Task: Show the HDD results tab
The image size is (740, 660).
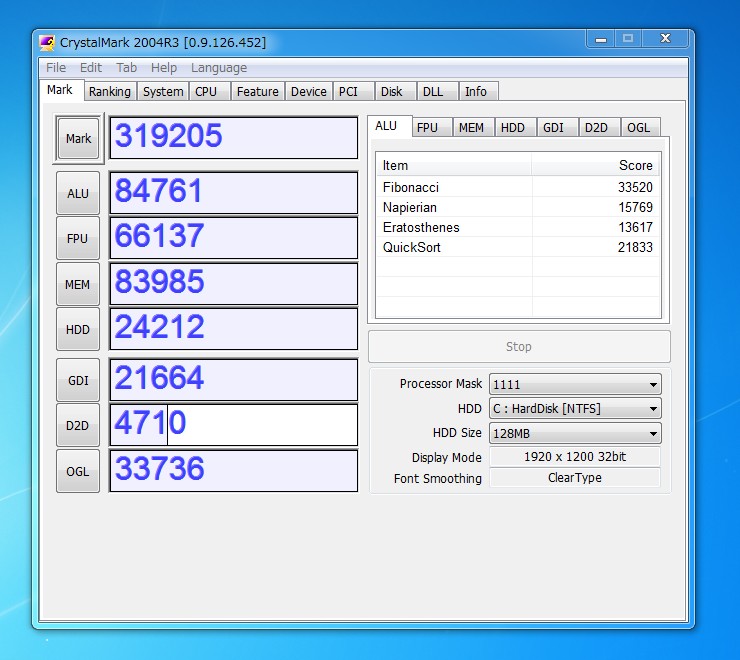Action: [516, 127]
